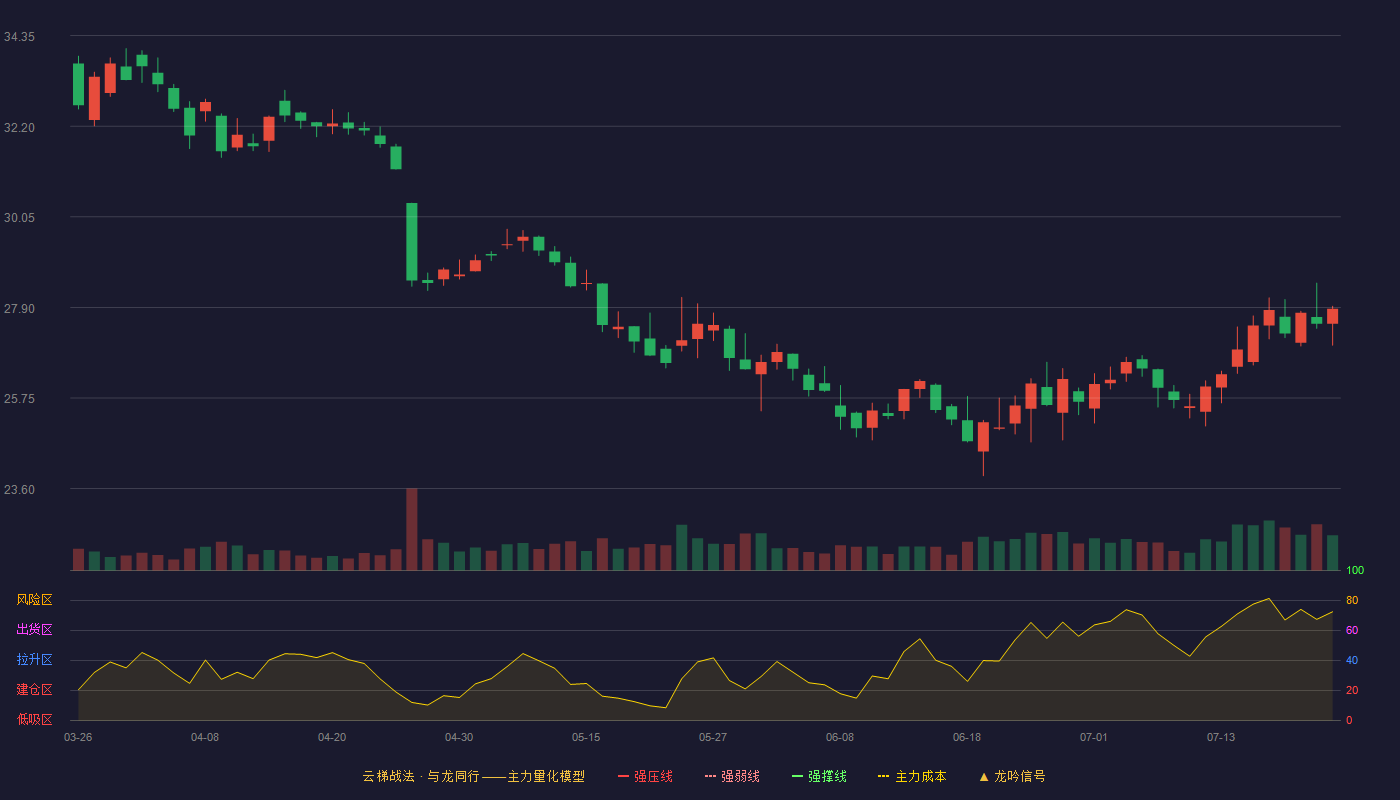Click the tall green gap-down candlestick
Screen dimensions: 1400x800
click(411, 242)
